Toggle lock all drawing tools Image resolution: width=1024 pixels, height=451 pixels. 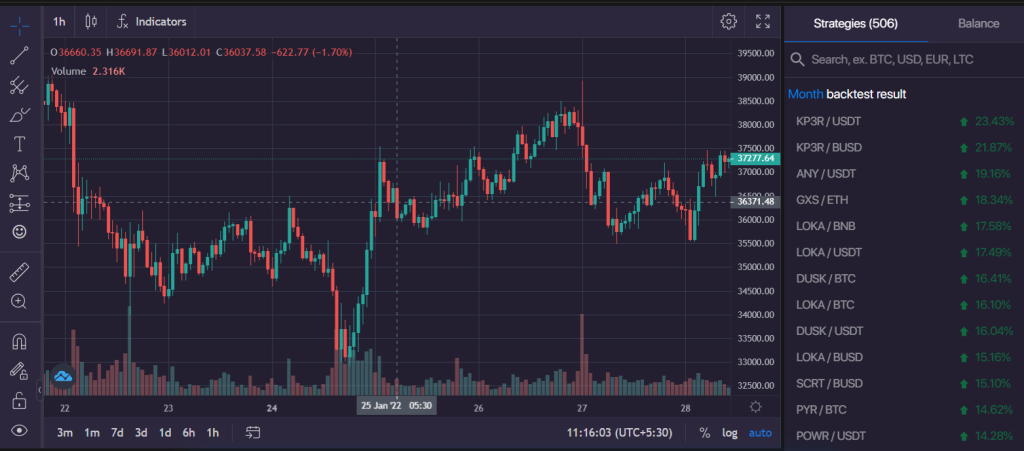[x=20, y=401]
